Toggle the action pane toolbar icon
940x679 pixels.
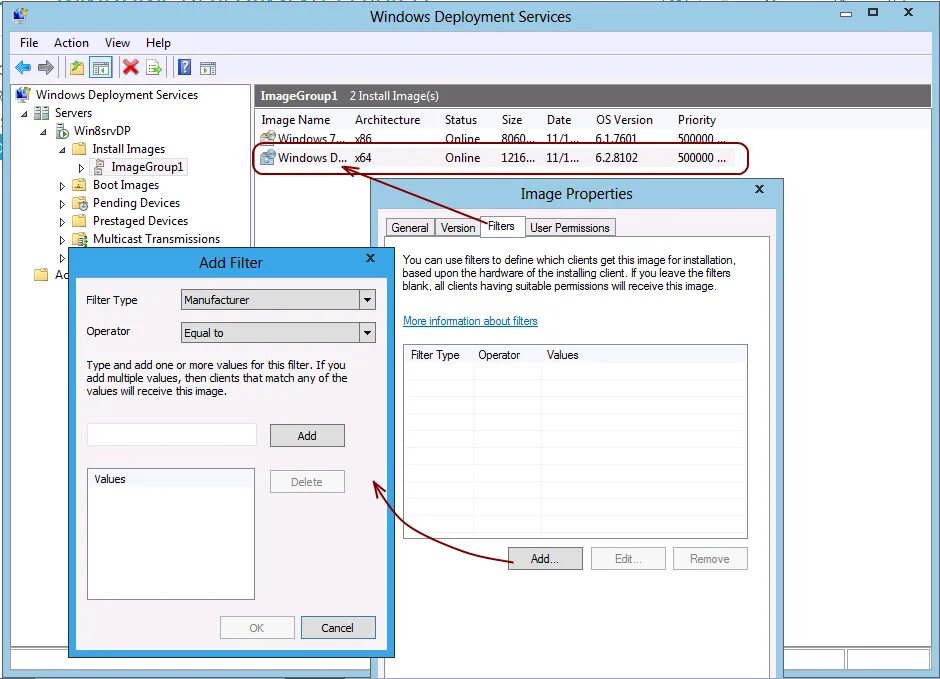[x=208, y=68]
